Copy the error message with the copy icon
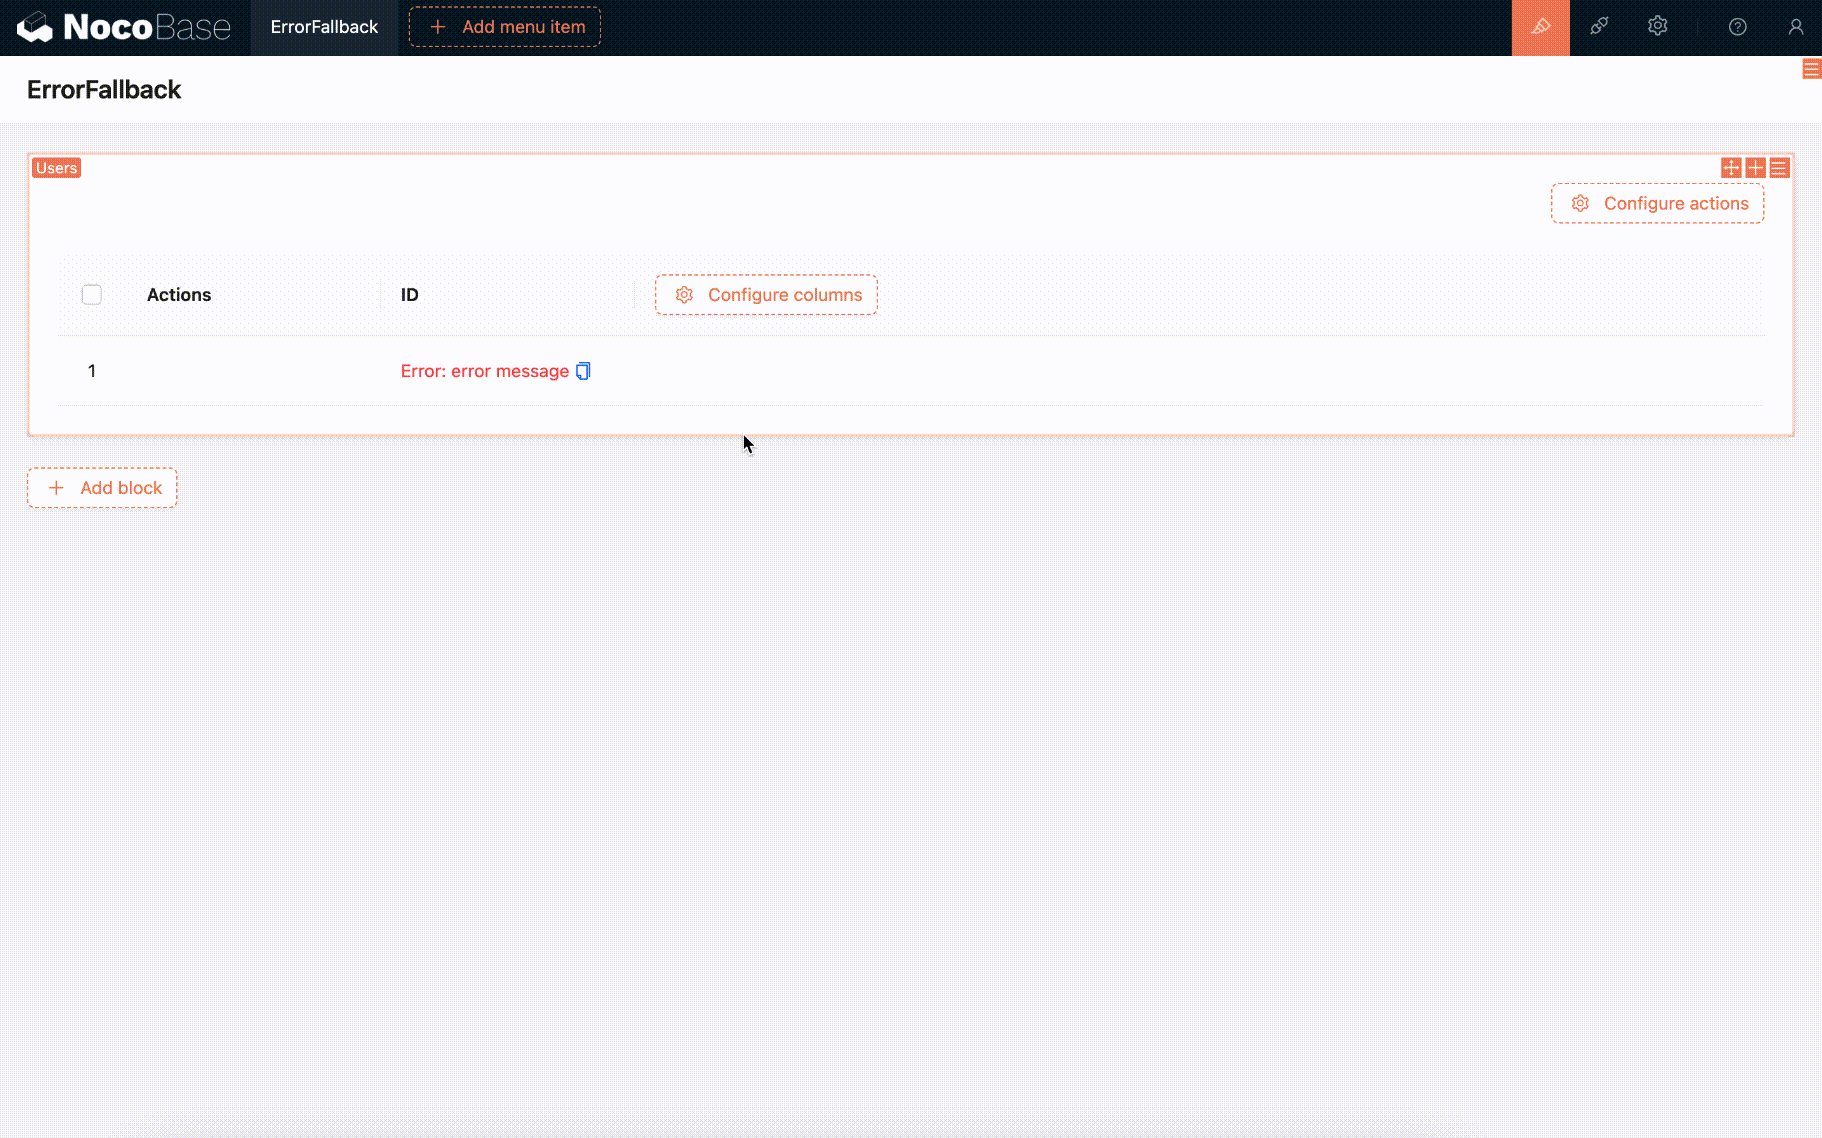The height and width of the screenshot is (1138, 1822). click(583, 371)
